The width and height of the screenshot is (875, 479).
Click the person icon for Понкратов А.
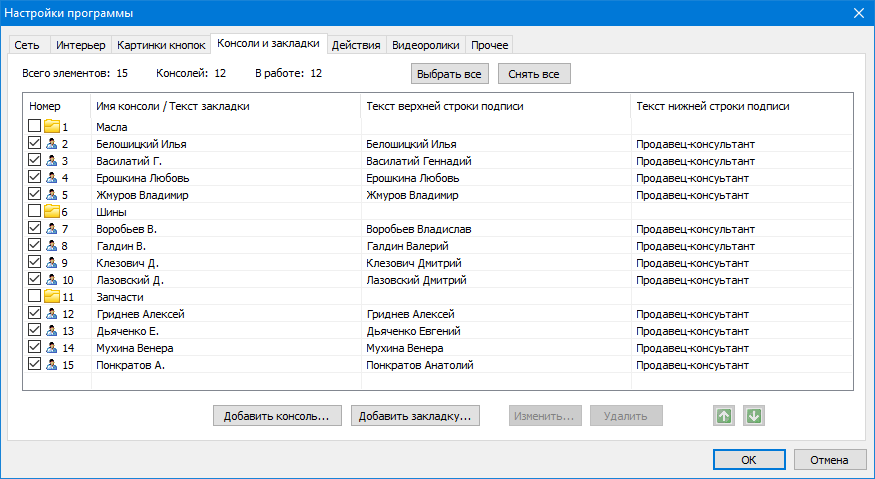click(52, 365)
